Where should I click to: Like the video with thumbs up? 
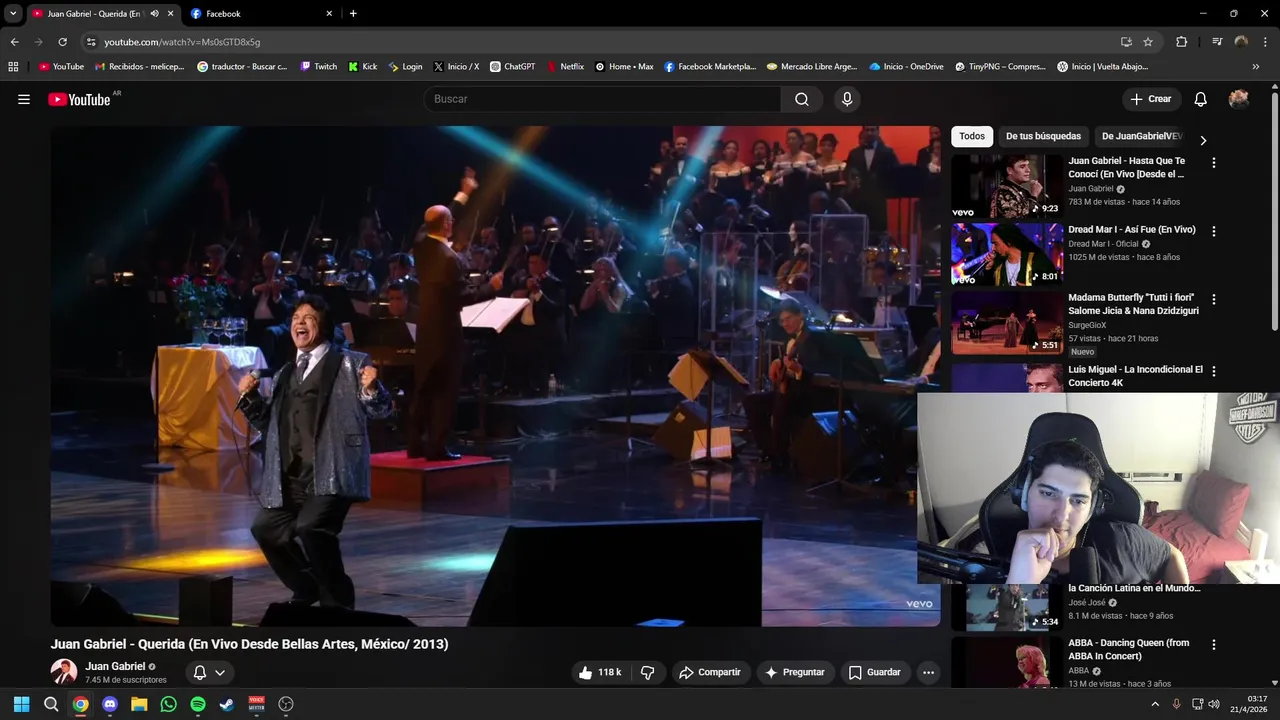tap(599, 672)
